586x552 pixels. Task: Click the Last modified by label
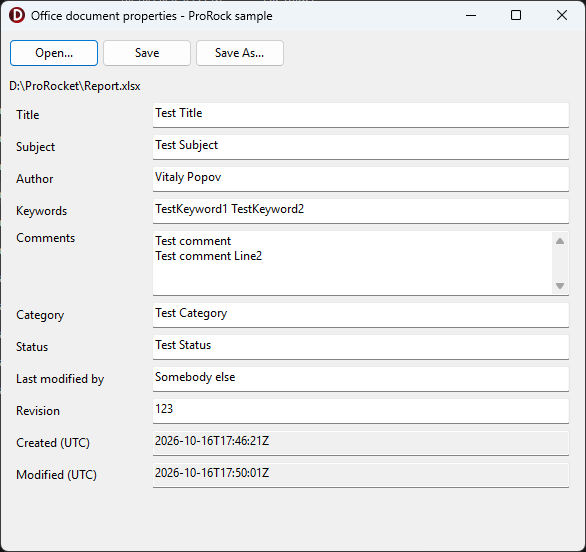point(60,379)
